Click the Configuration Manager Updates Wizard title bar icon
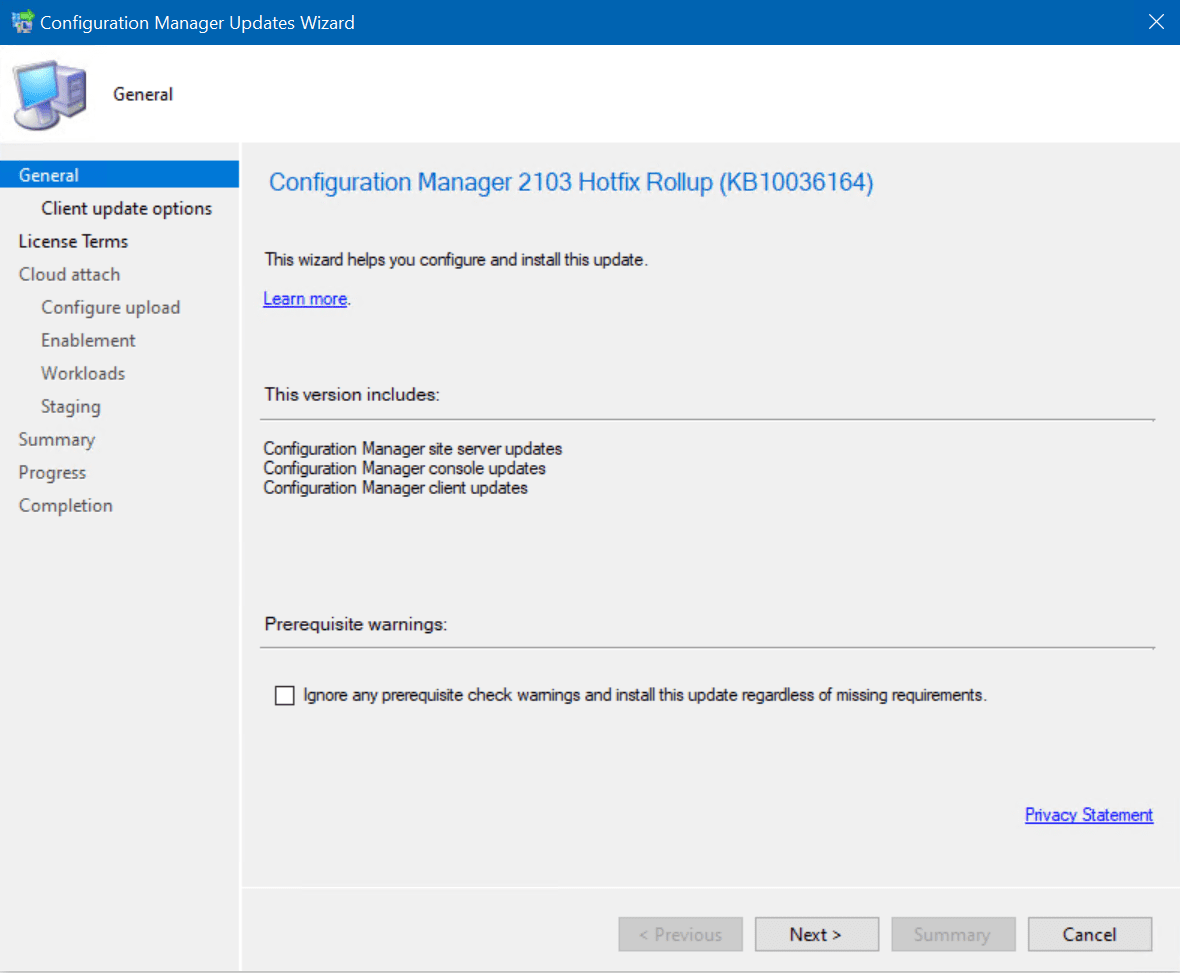The width and height of the screenshot is (1180, 973). tap(20, 21)
